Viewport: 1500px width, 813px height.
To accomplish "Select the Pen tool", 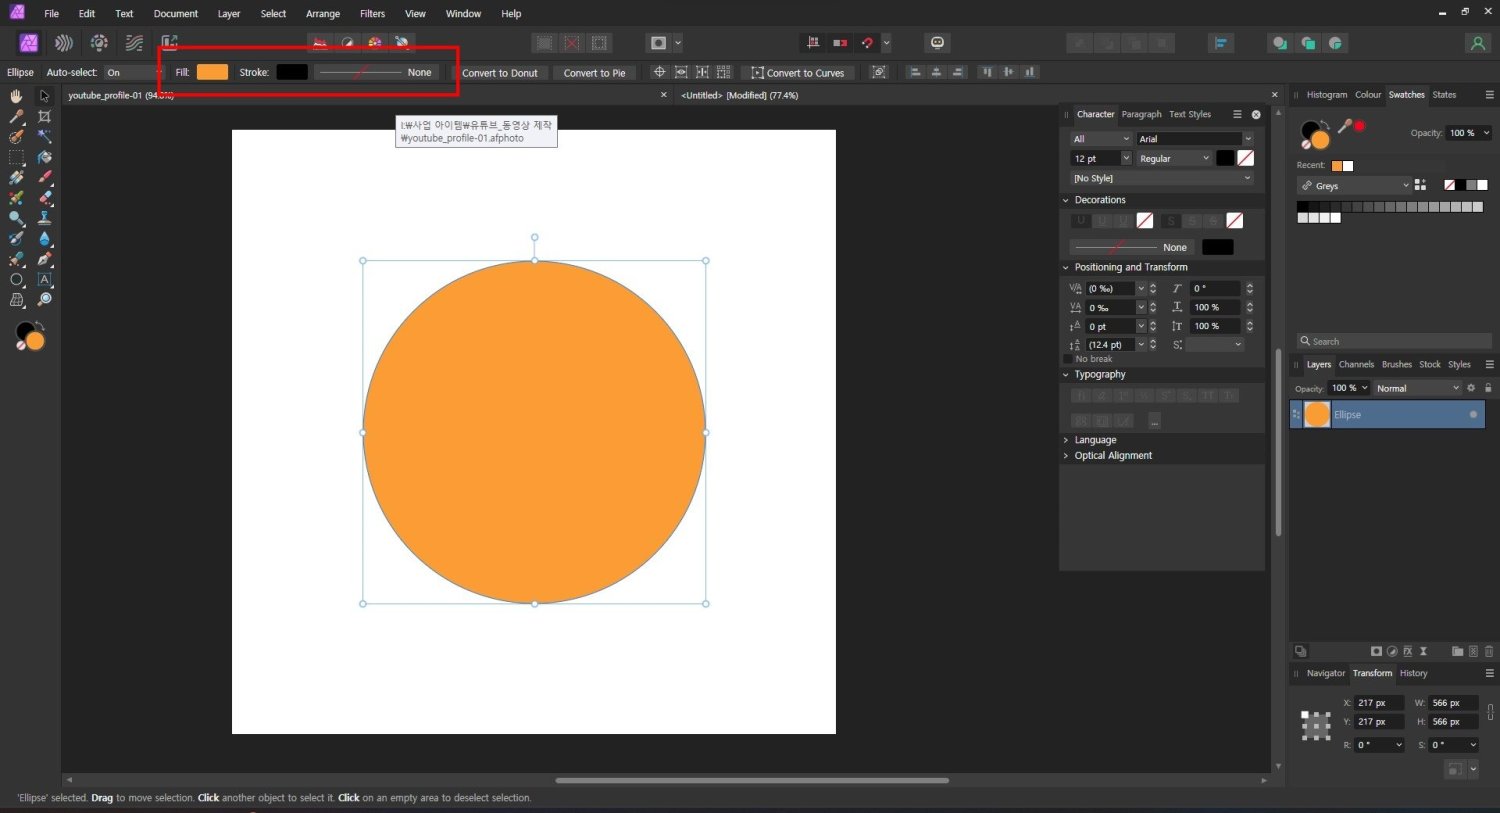I will [x=44, y=258].
